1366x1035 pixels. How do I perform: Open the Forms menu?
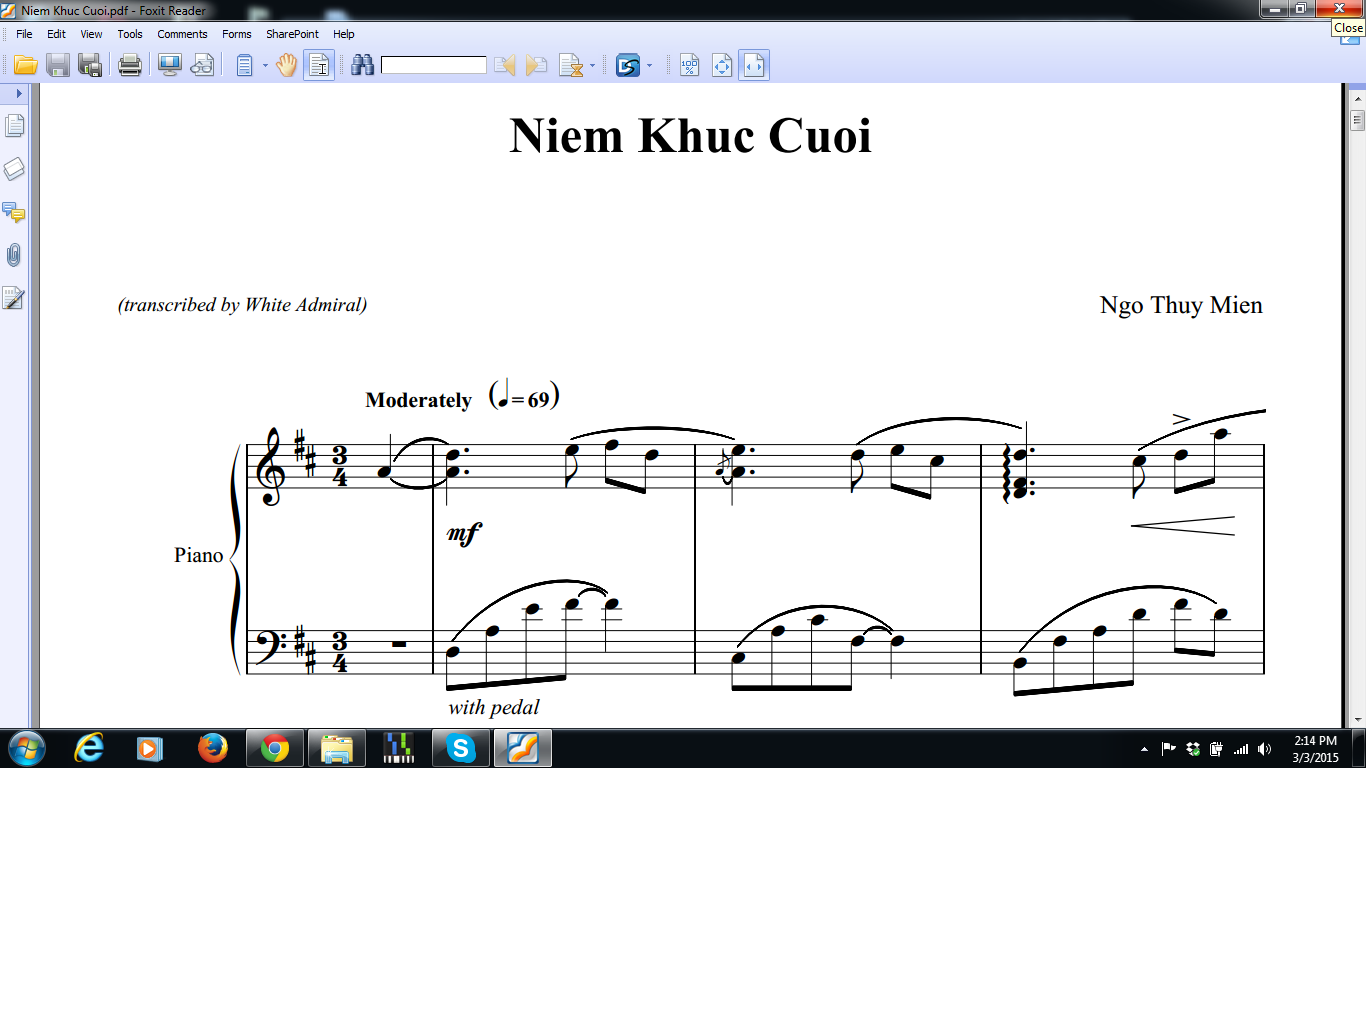click(x=237, y=34)
